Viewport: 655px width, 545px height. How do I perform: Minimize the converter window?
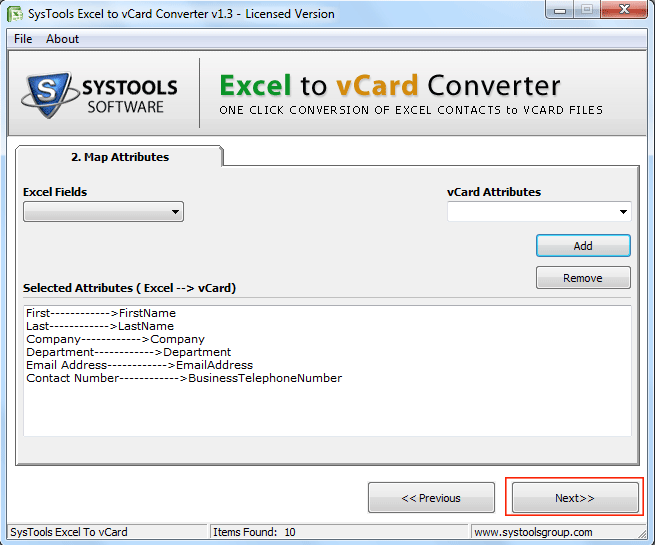560,10
